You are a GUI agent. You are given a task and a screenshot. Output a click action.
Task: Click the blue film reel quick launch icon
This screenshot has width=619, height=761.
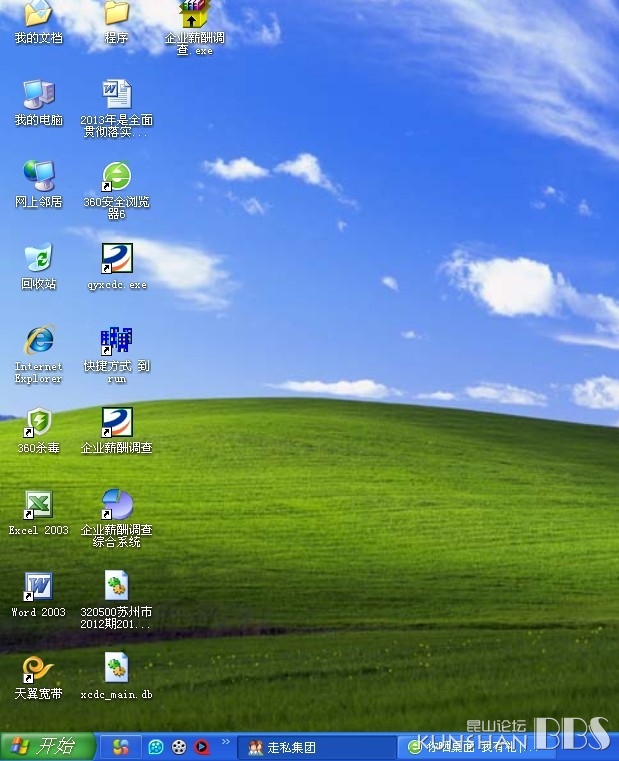click(155, 747)
